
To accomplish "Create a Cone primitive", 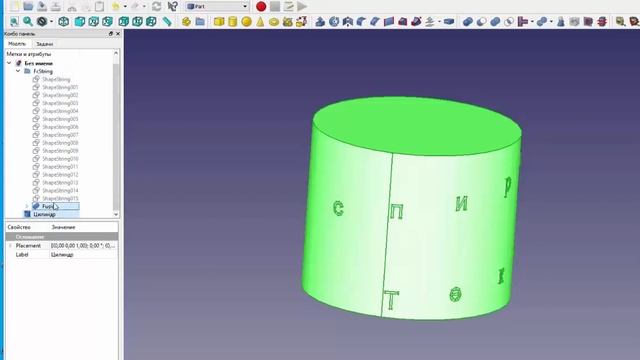I will pos(260,21).
